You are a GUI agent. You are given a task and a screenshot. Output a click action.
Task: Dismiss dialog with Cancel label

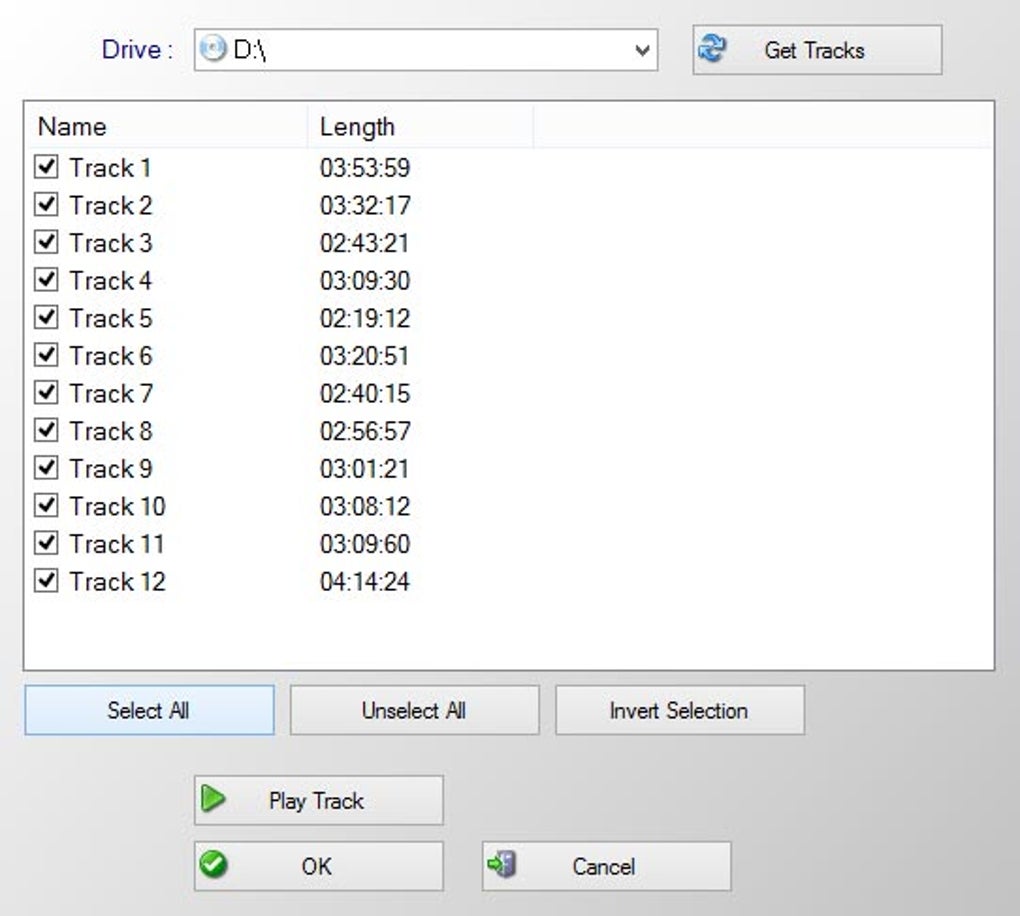(604, 867)
